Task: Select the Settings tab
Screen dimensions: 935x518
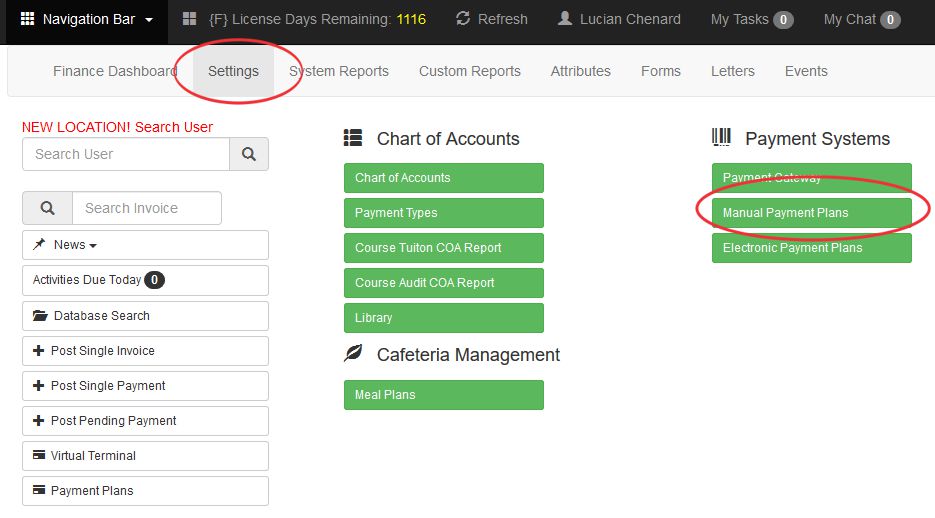Action: click(x=233, y=71)
